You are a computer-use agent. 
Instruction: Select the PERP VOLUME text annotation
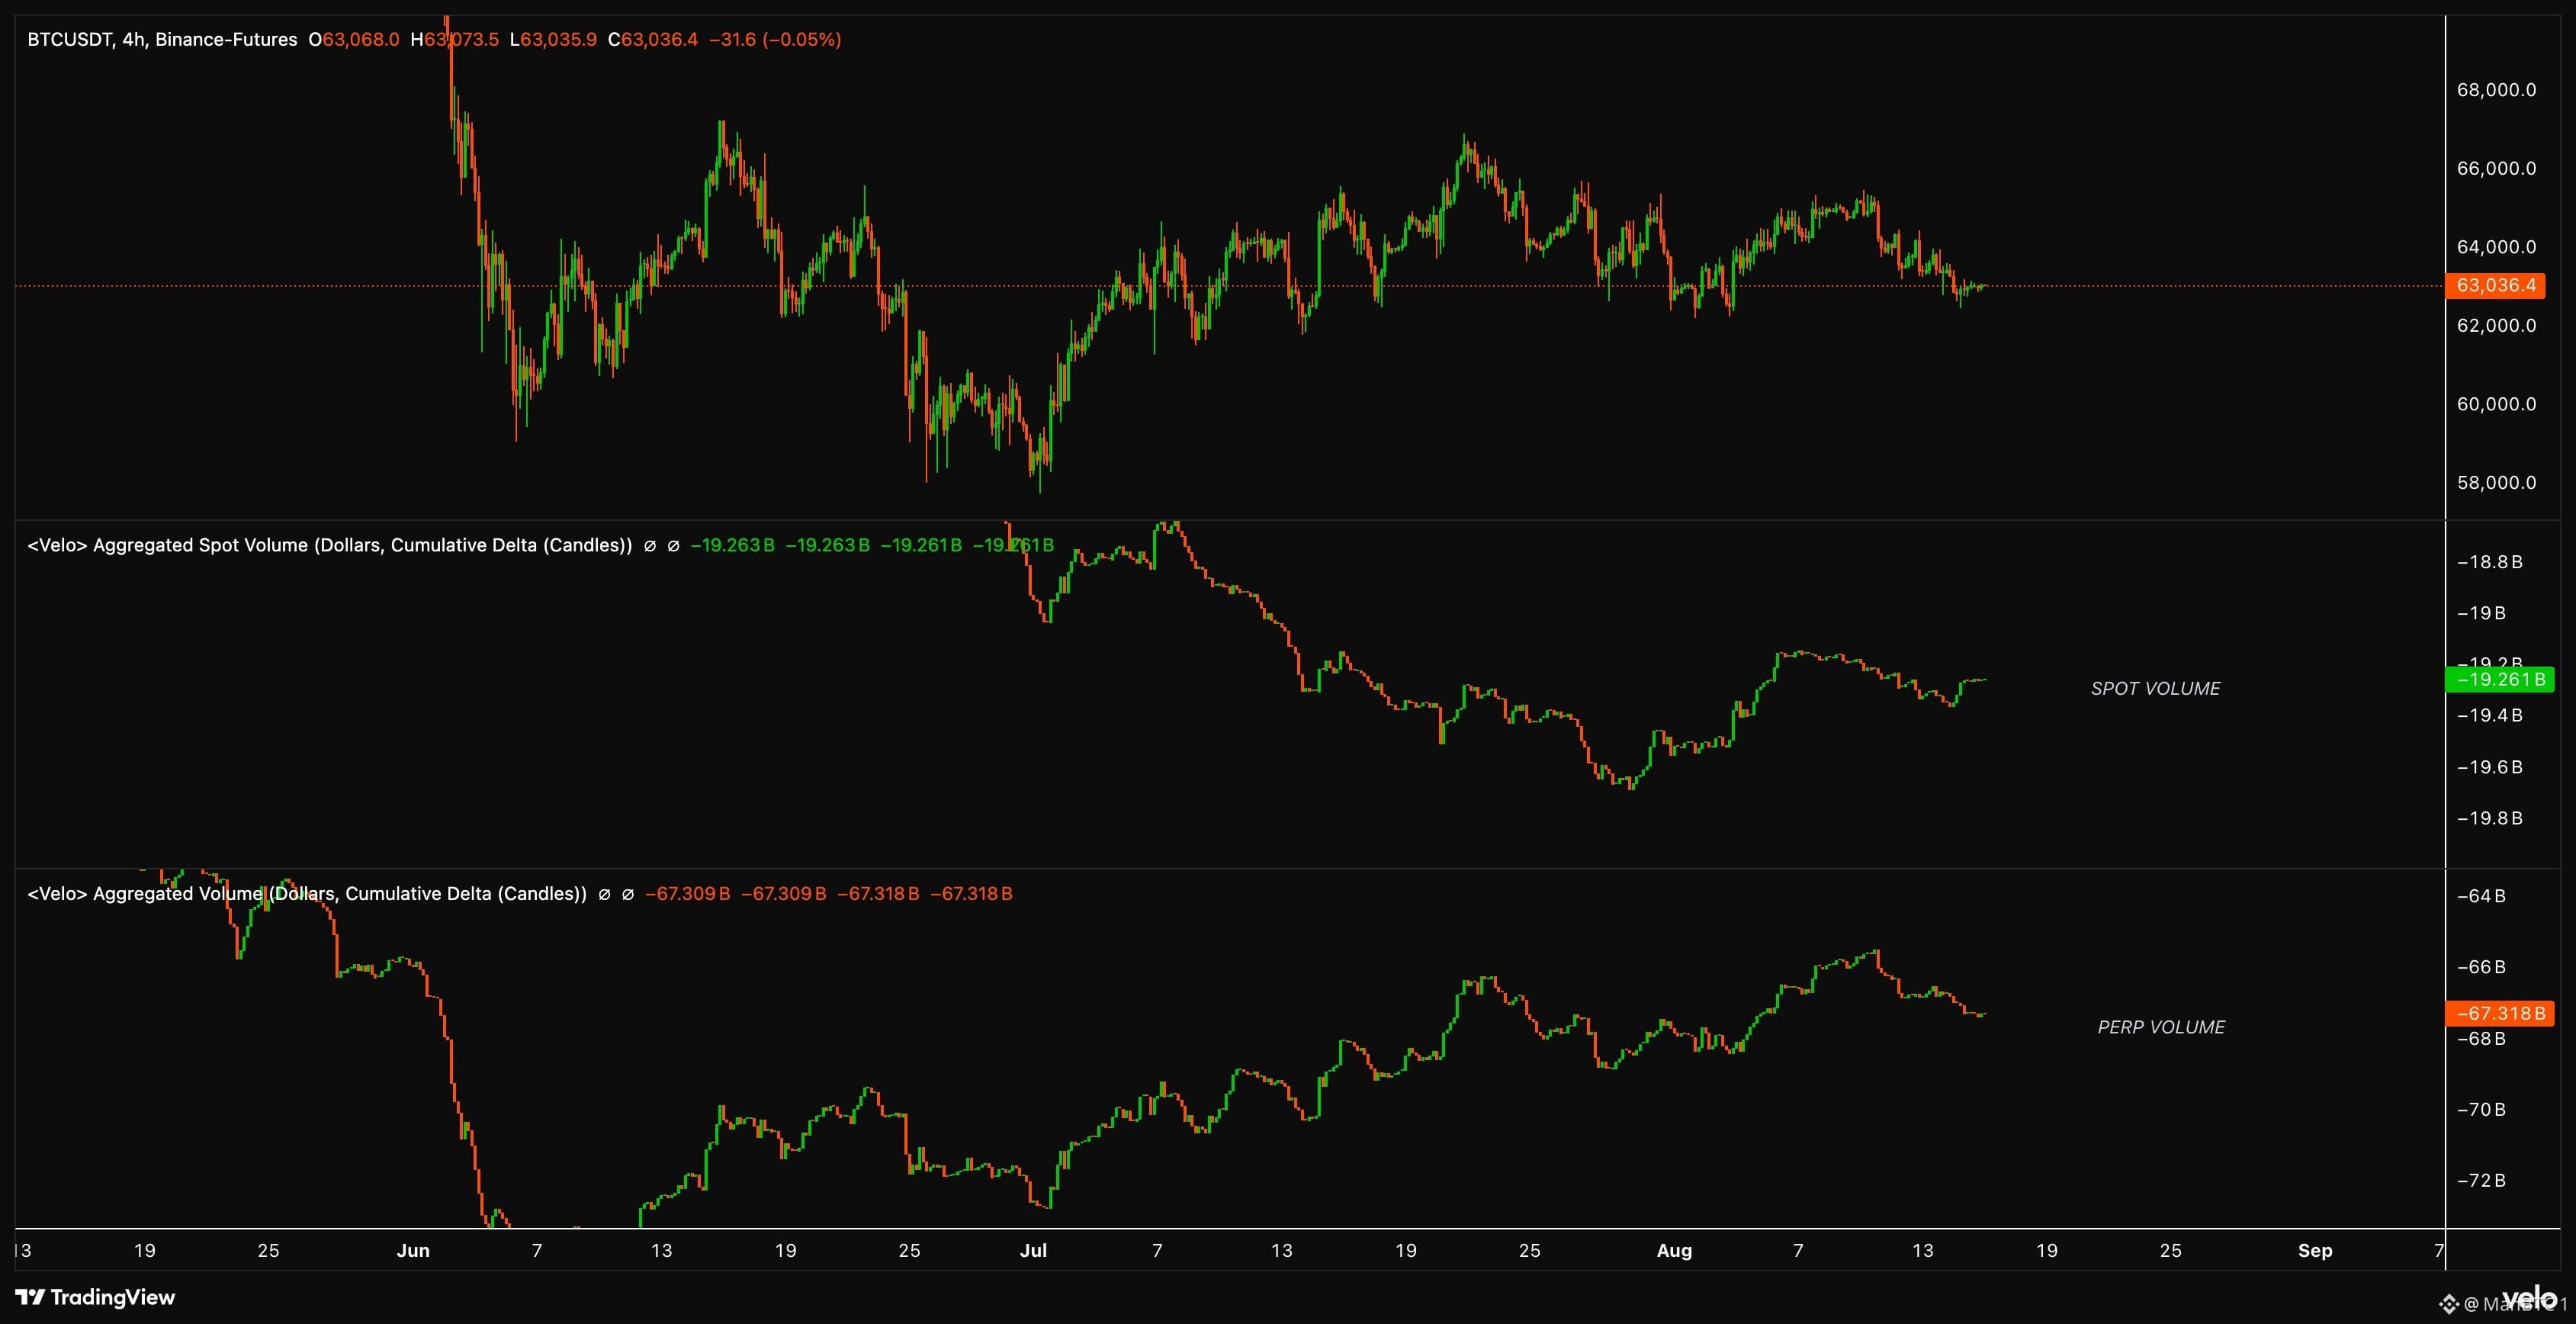2161,1027
